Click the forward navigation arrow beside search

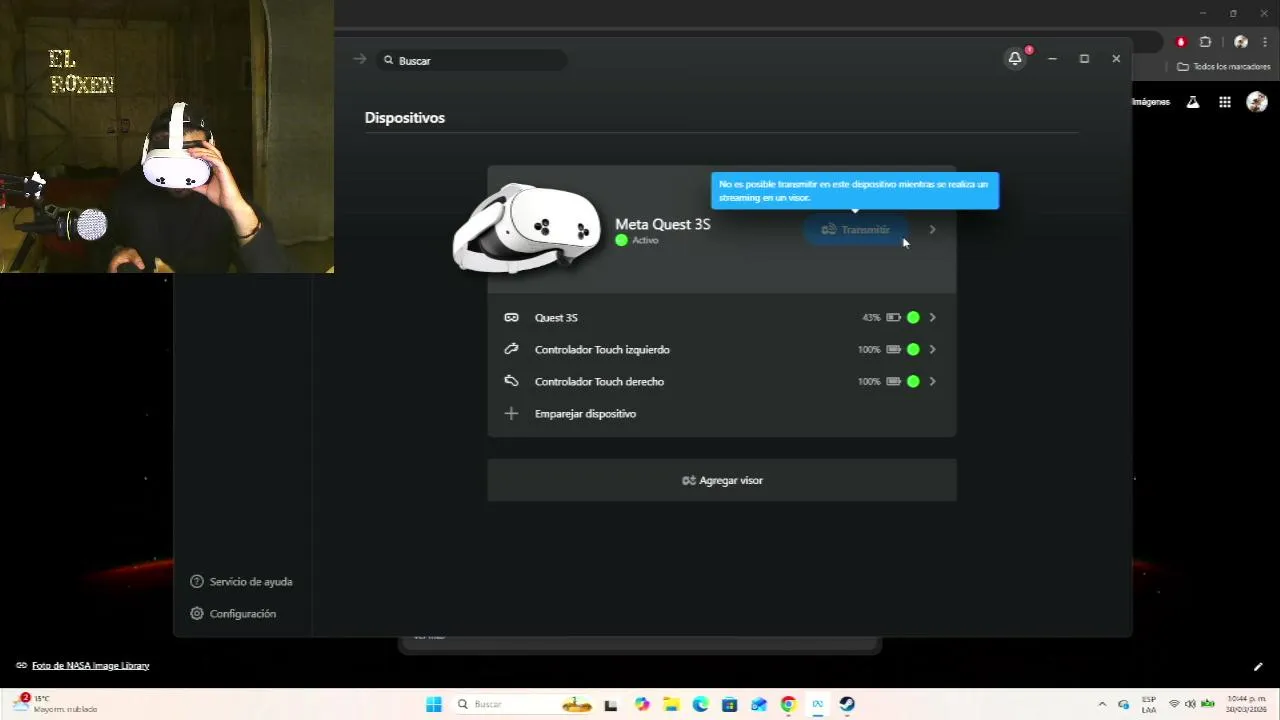click(x=360, y=59)
